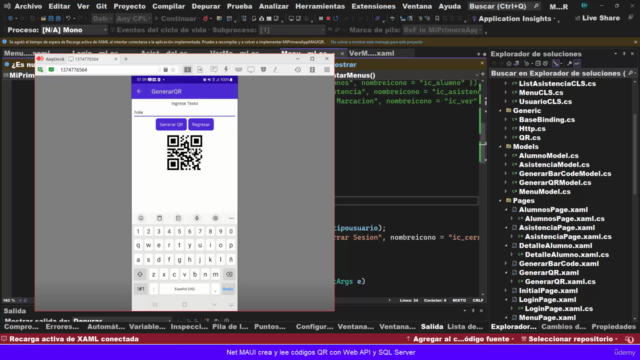The image size is (640, 360).
Task: Open the AnyDesk chat icon
Action: 213,70
